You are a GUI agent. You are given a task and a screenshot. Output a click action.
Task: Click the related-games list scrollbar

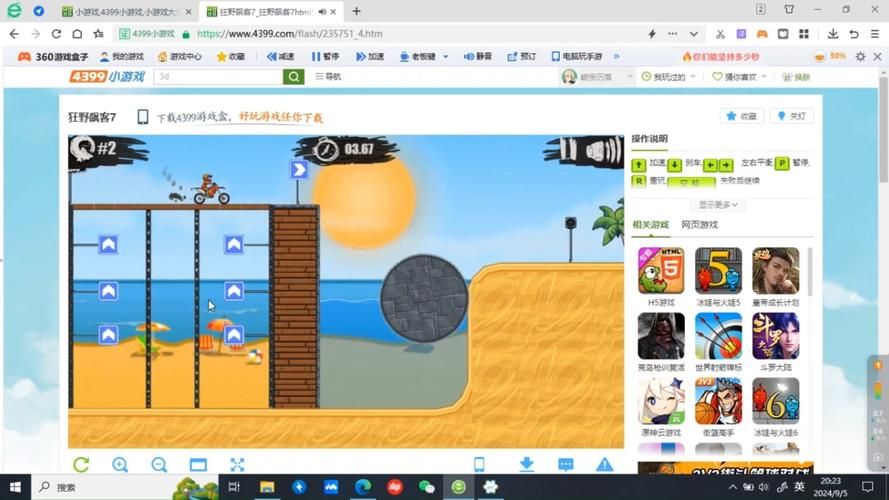coord(810,272)
